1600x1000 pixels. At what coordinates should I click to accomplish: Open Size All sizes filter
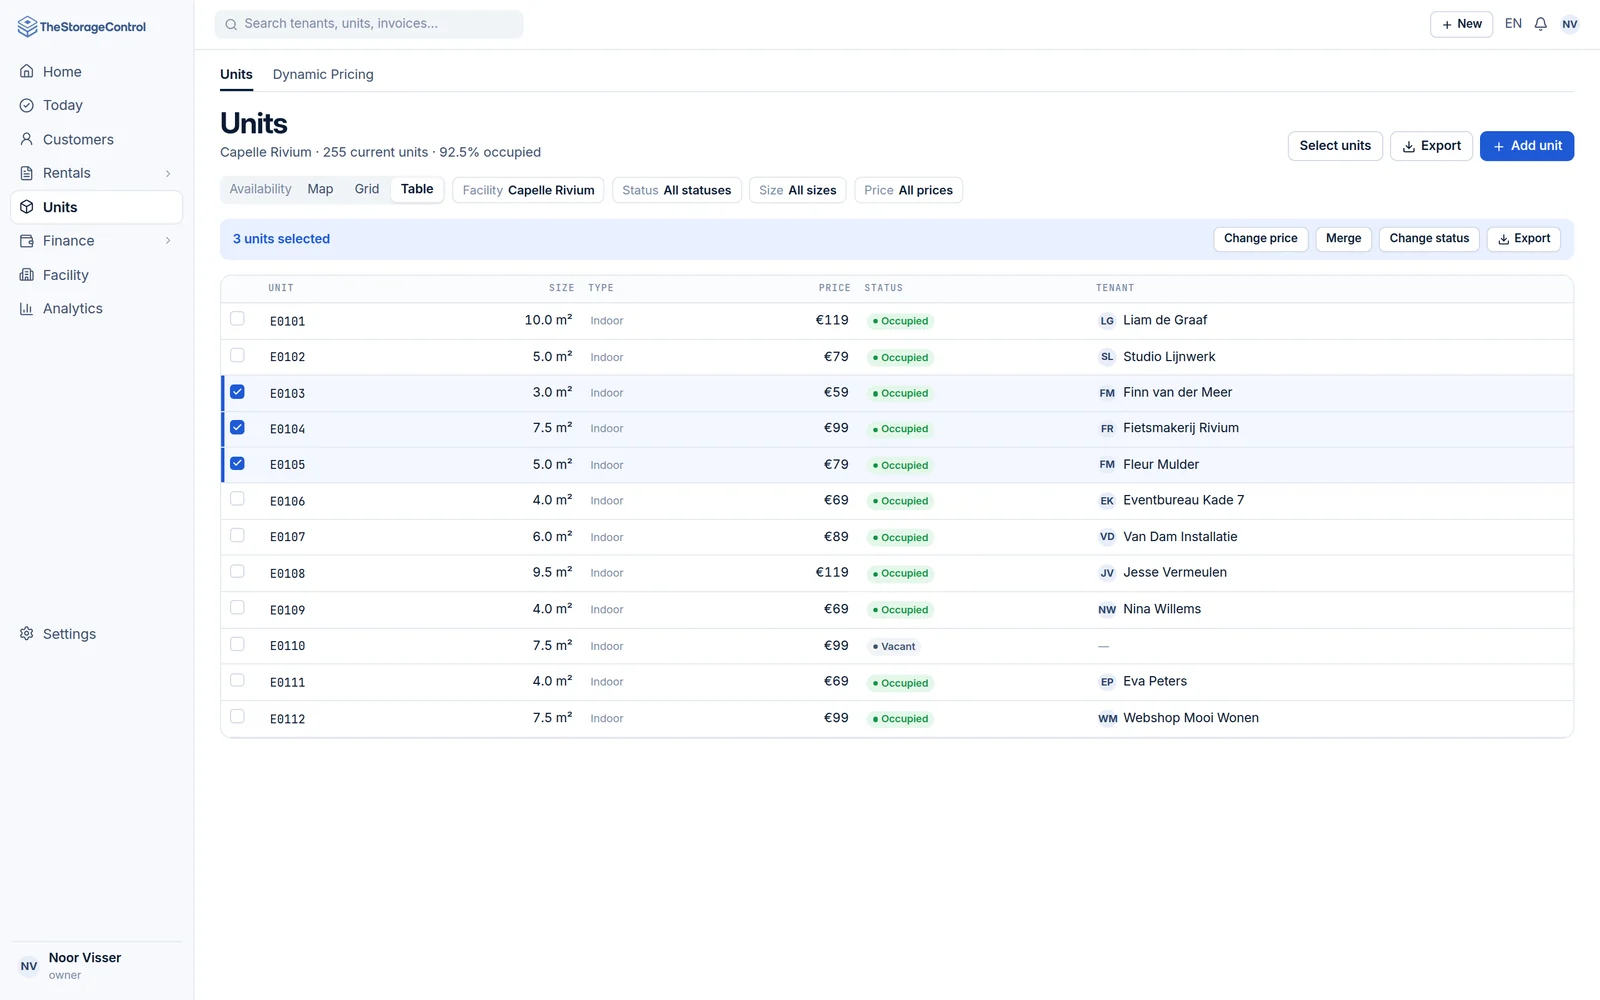point(798,190)
